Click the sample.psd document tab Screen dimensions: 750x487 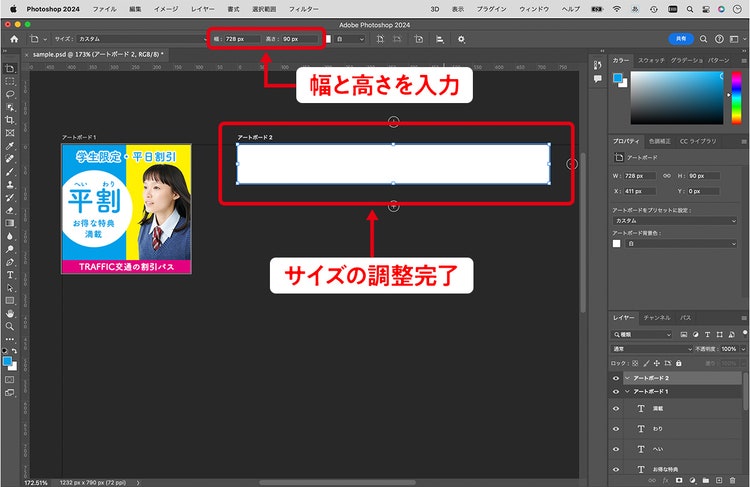pyautogui.click(x=98, y=55)
